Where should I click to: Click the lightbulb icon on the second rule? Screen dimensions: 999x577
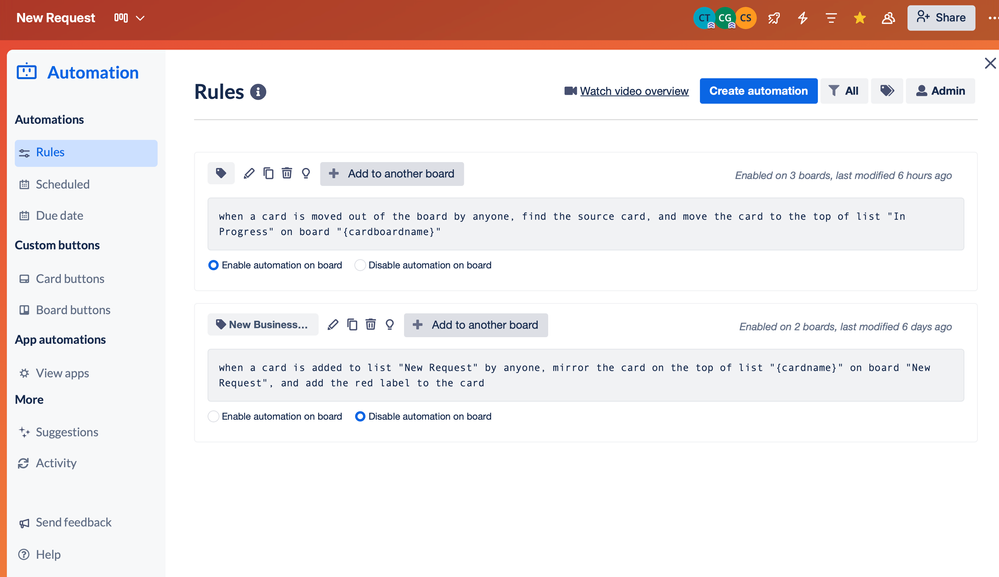(390, 325)
